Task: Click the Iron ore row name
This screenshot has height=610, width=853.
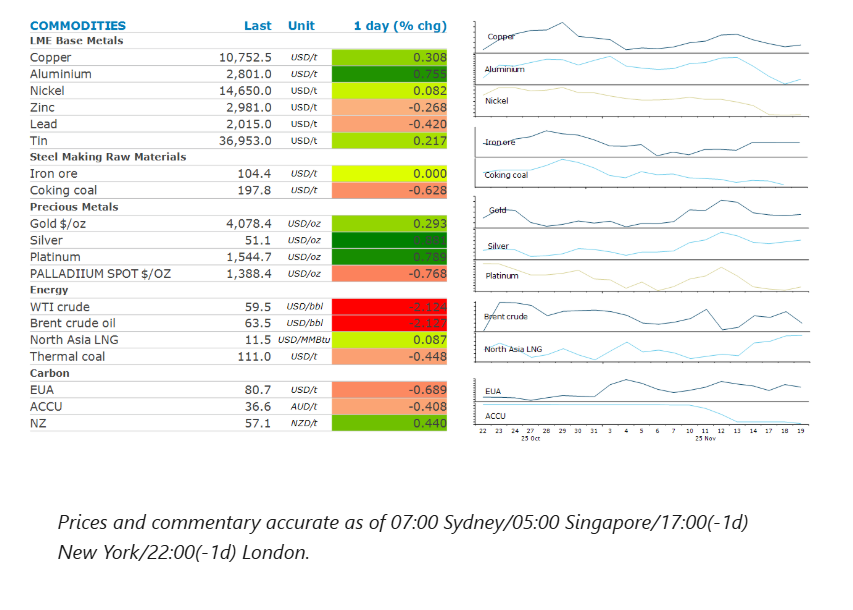Action: [54, 174]
